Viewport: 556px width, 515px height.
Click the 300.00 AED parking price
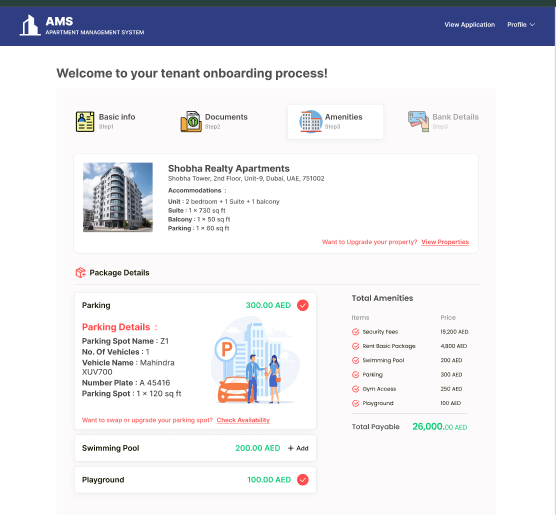click(268, 305)
